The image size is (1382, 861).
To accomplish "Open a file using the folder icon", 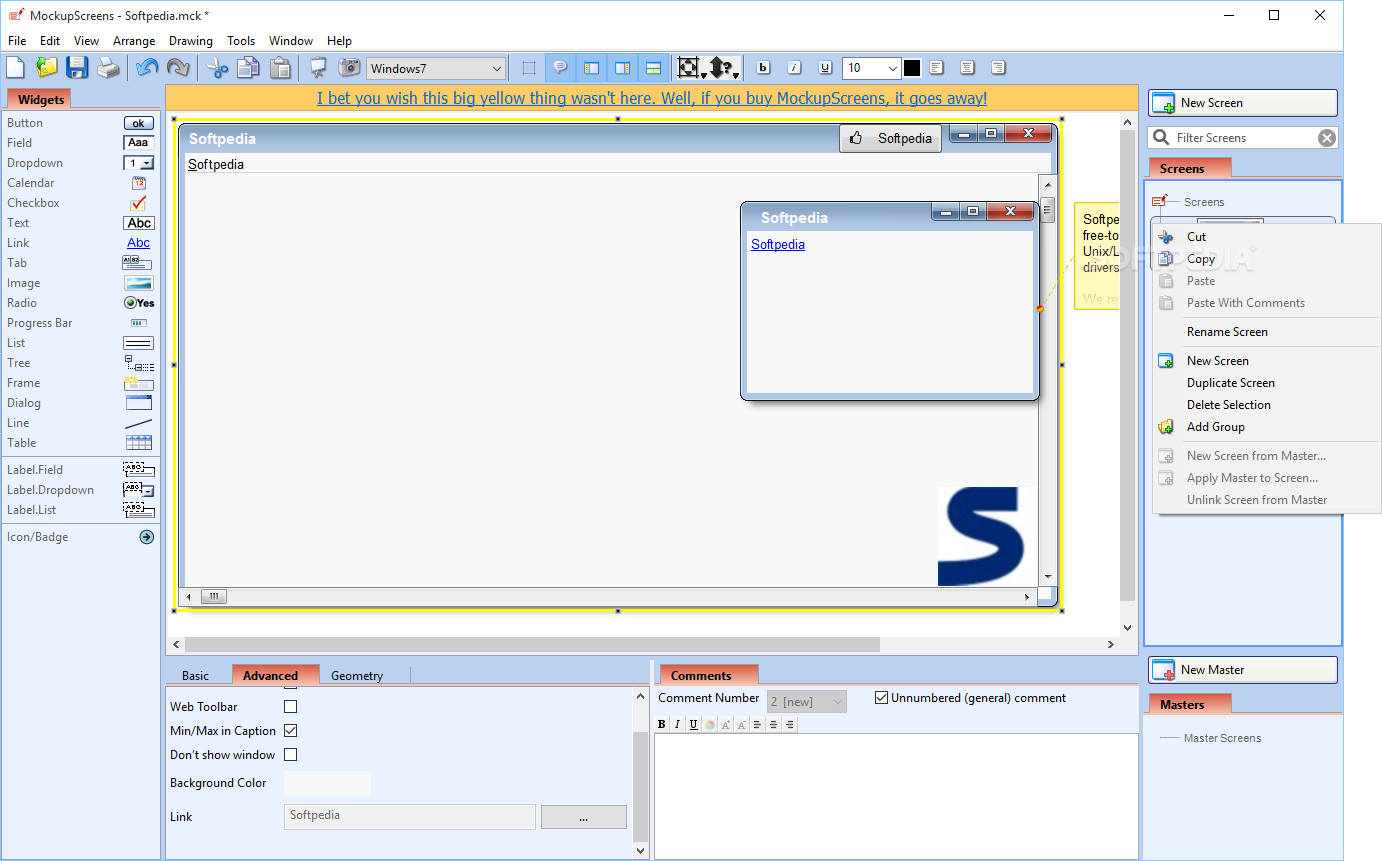I will coord(46,68).
